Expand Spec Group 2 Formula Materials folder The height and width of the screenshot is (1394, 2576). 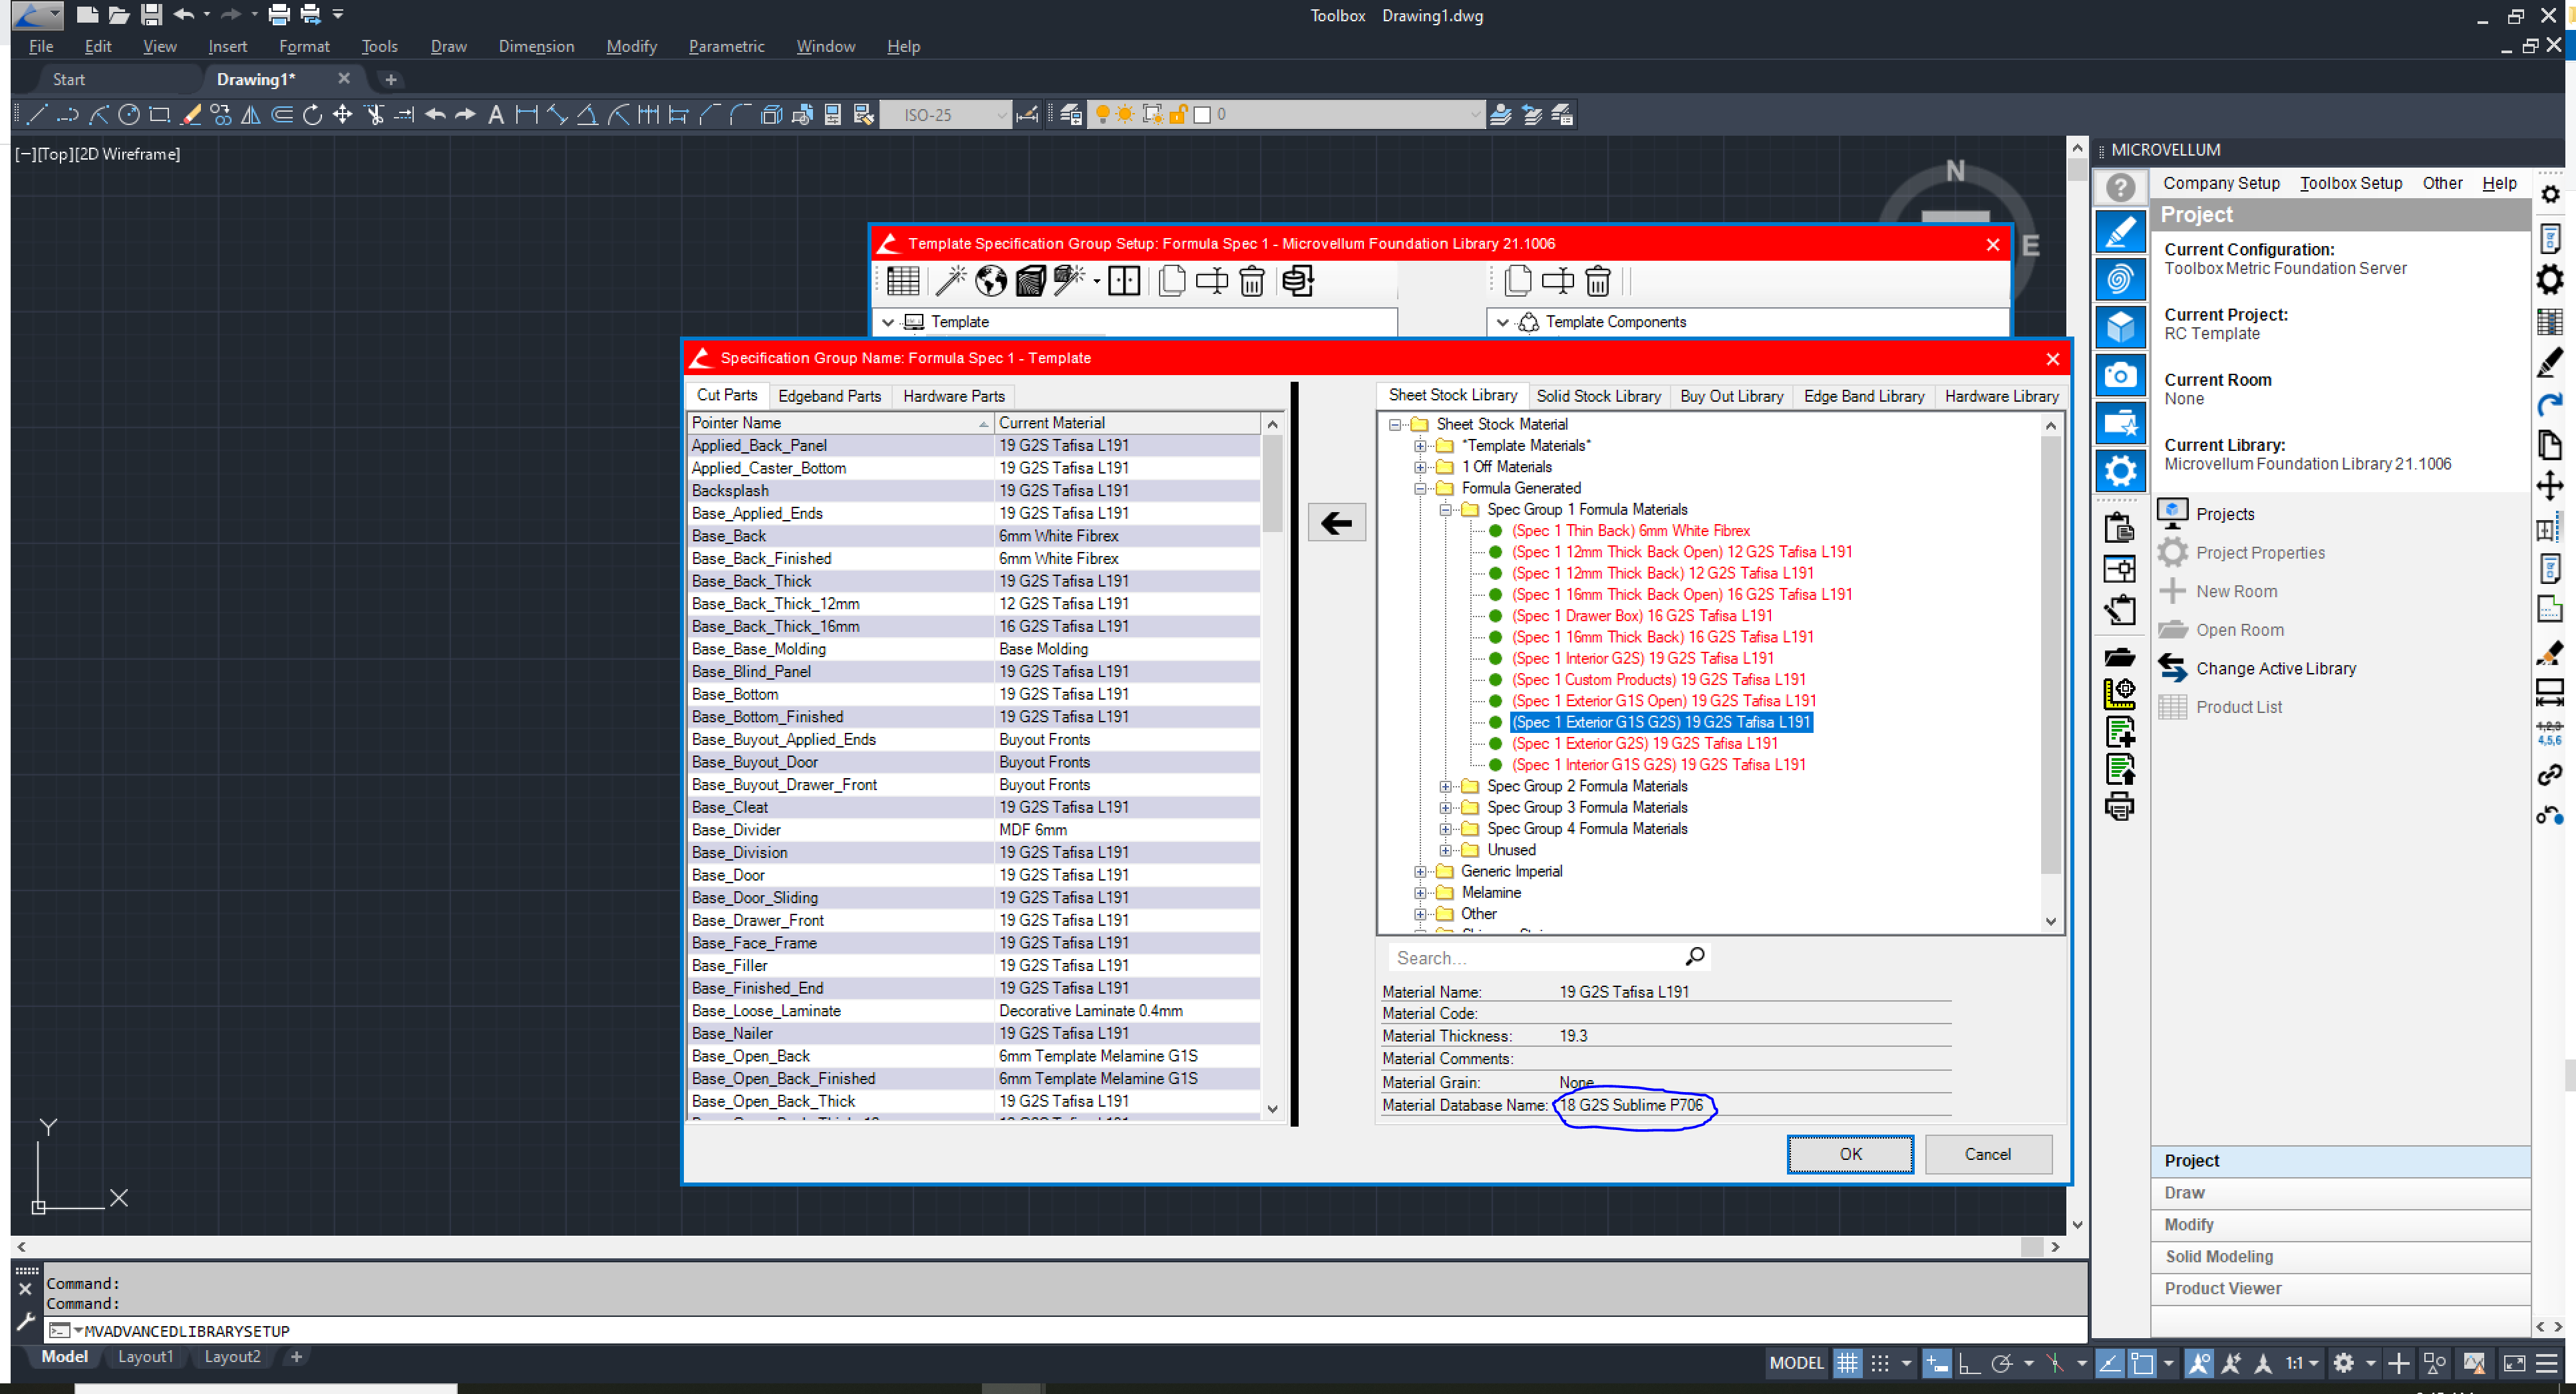1445,786
